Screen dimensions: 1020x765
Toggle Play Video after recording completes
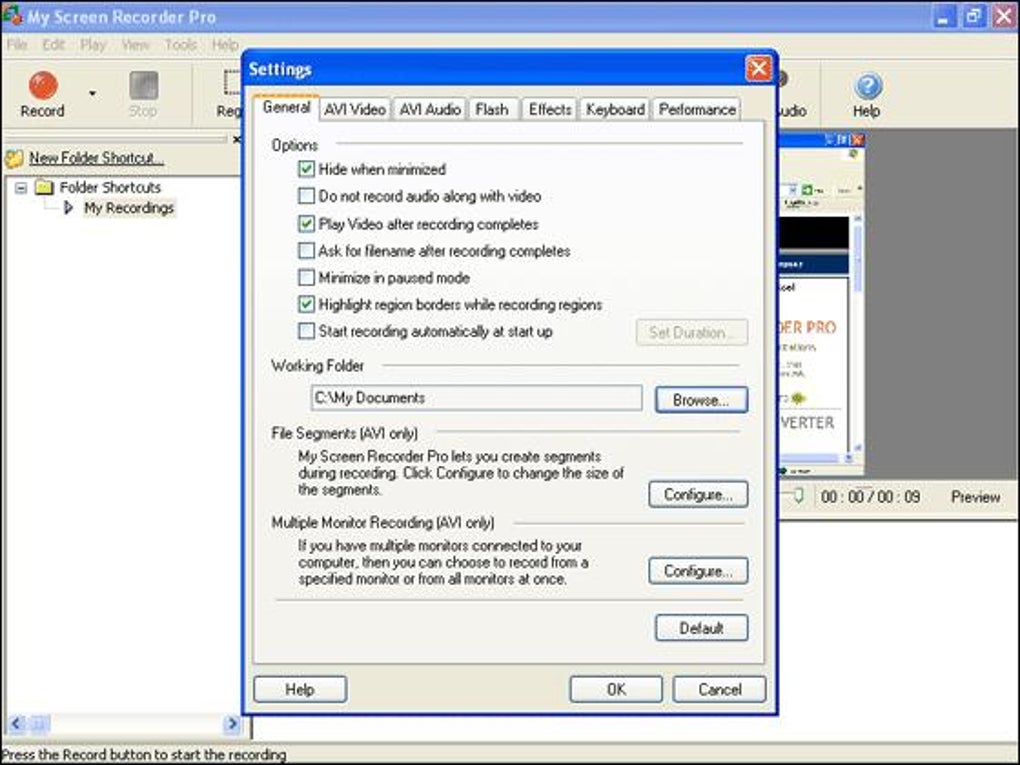pos(306,224)
